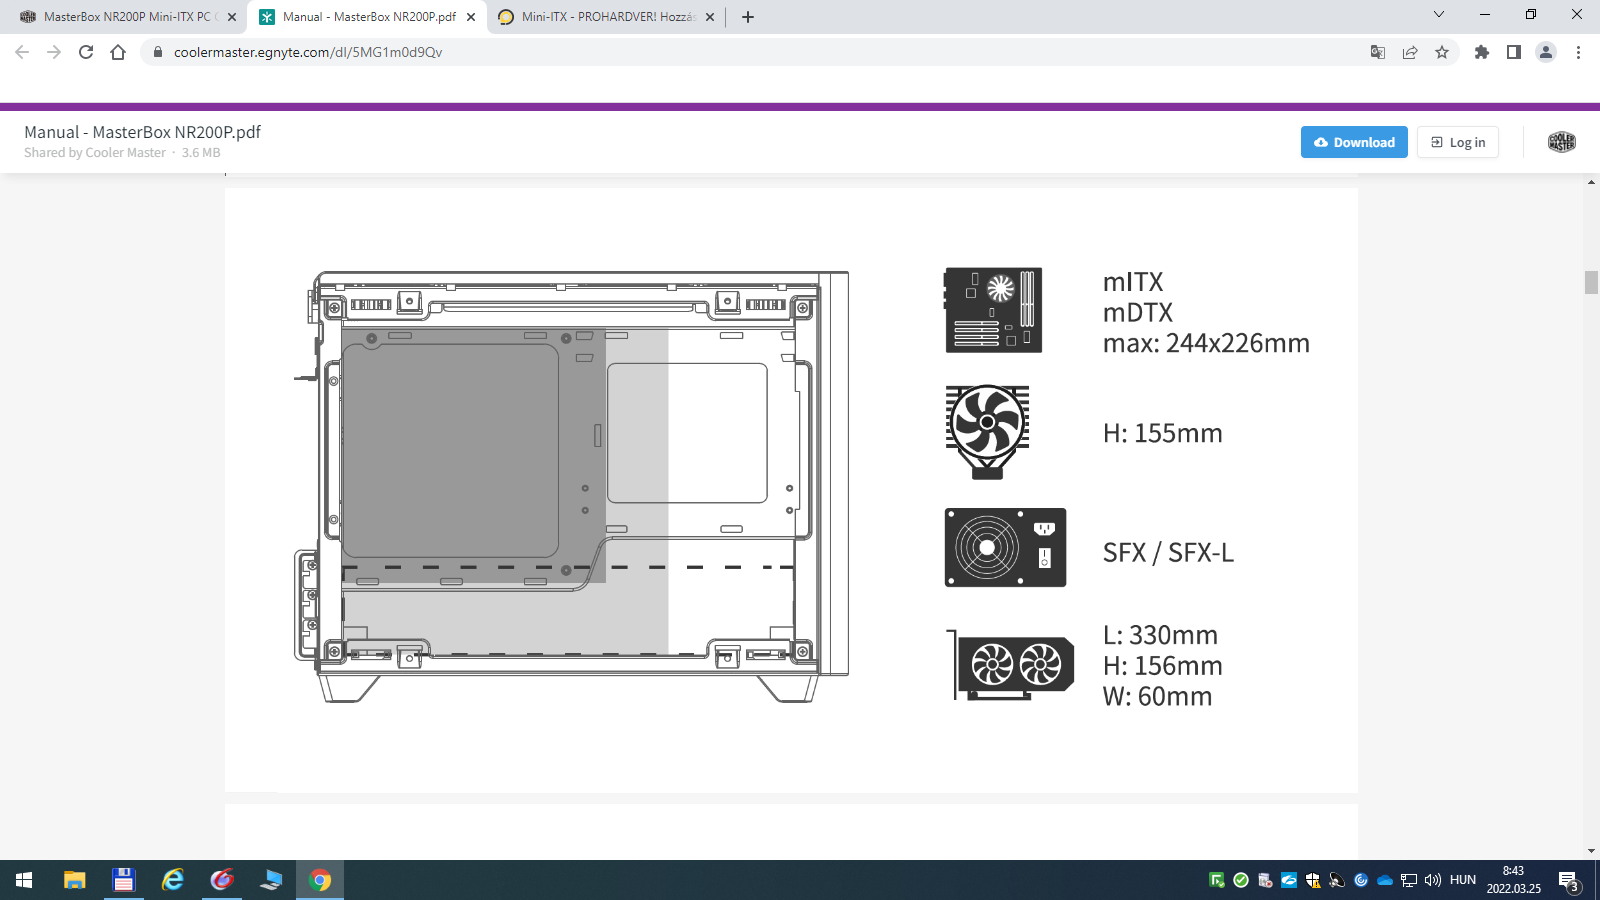
Task: Open a new browser tab
Action: (x=748, y=17)
